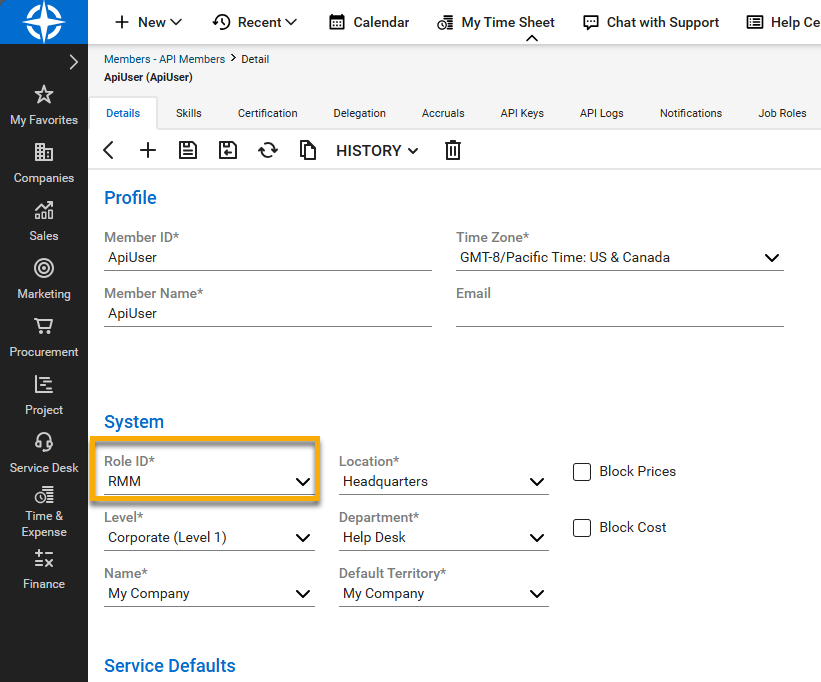This screenshot has width=821, height=682.
Task: Select the Skills tab
Action: 189,113
